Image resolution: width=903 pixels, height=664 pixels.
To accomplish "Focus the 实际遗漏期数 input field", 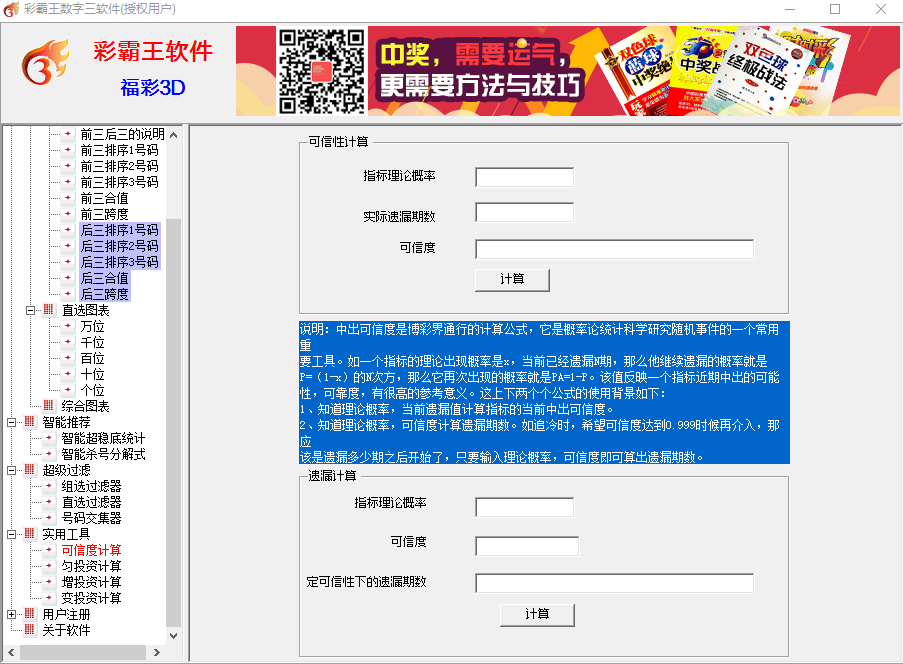I will pos(525,212).
